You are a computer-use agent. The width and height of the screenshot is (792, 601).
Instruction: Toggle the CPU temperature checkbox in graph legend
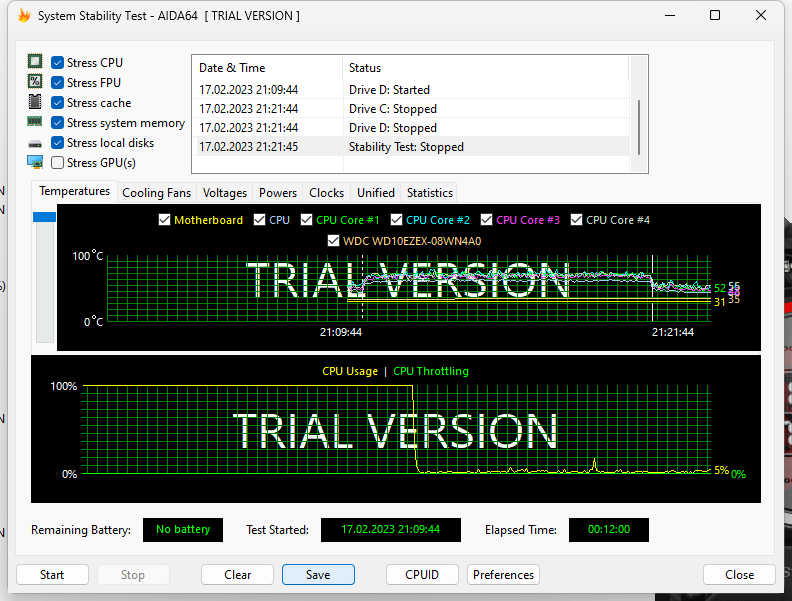(259, 220)
